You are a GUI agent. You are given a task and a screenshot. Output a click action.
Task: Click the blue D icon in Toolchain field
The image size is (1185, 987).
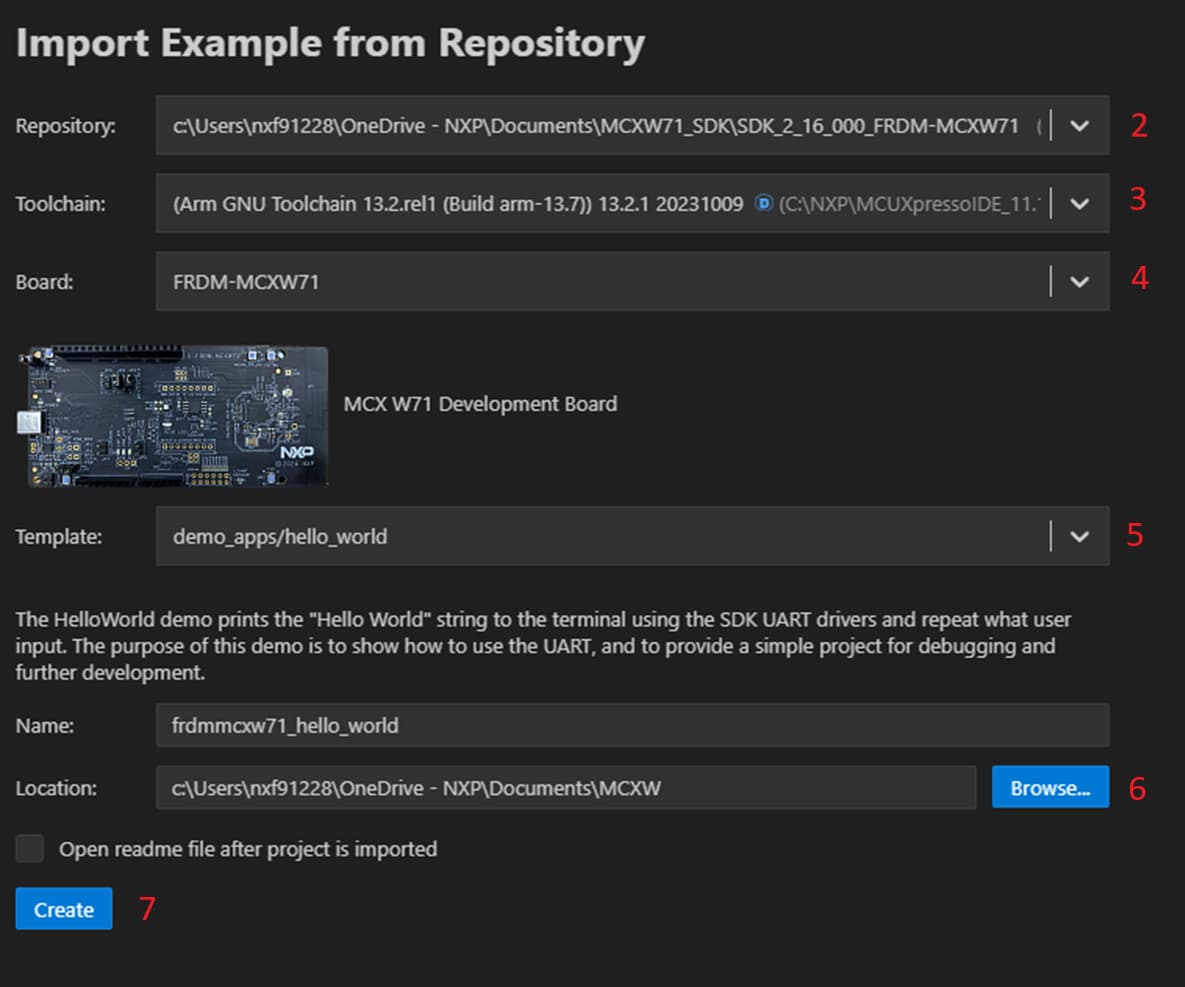(763, 203)
